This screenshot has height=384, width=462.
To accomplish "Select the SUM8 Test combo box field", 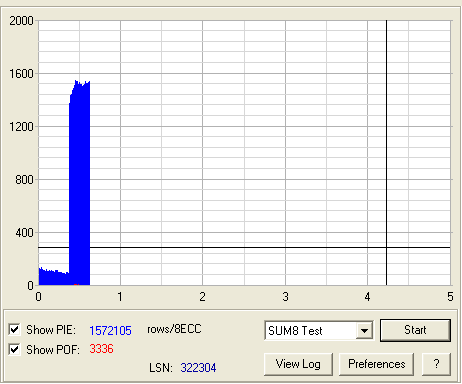I will pyautogui.click(x=319, y=331).
